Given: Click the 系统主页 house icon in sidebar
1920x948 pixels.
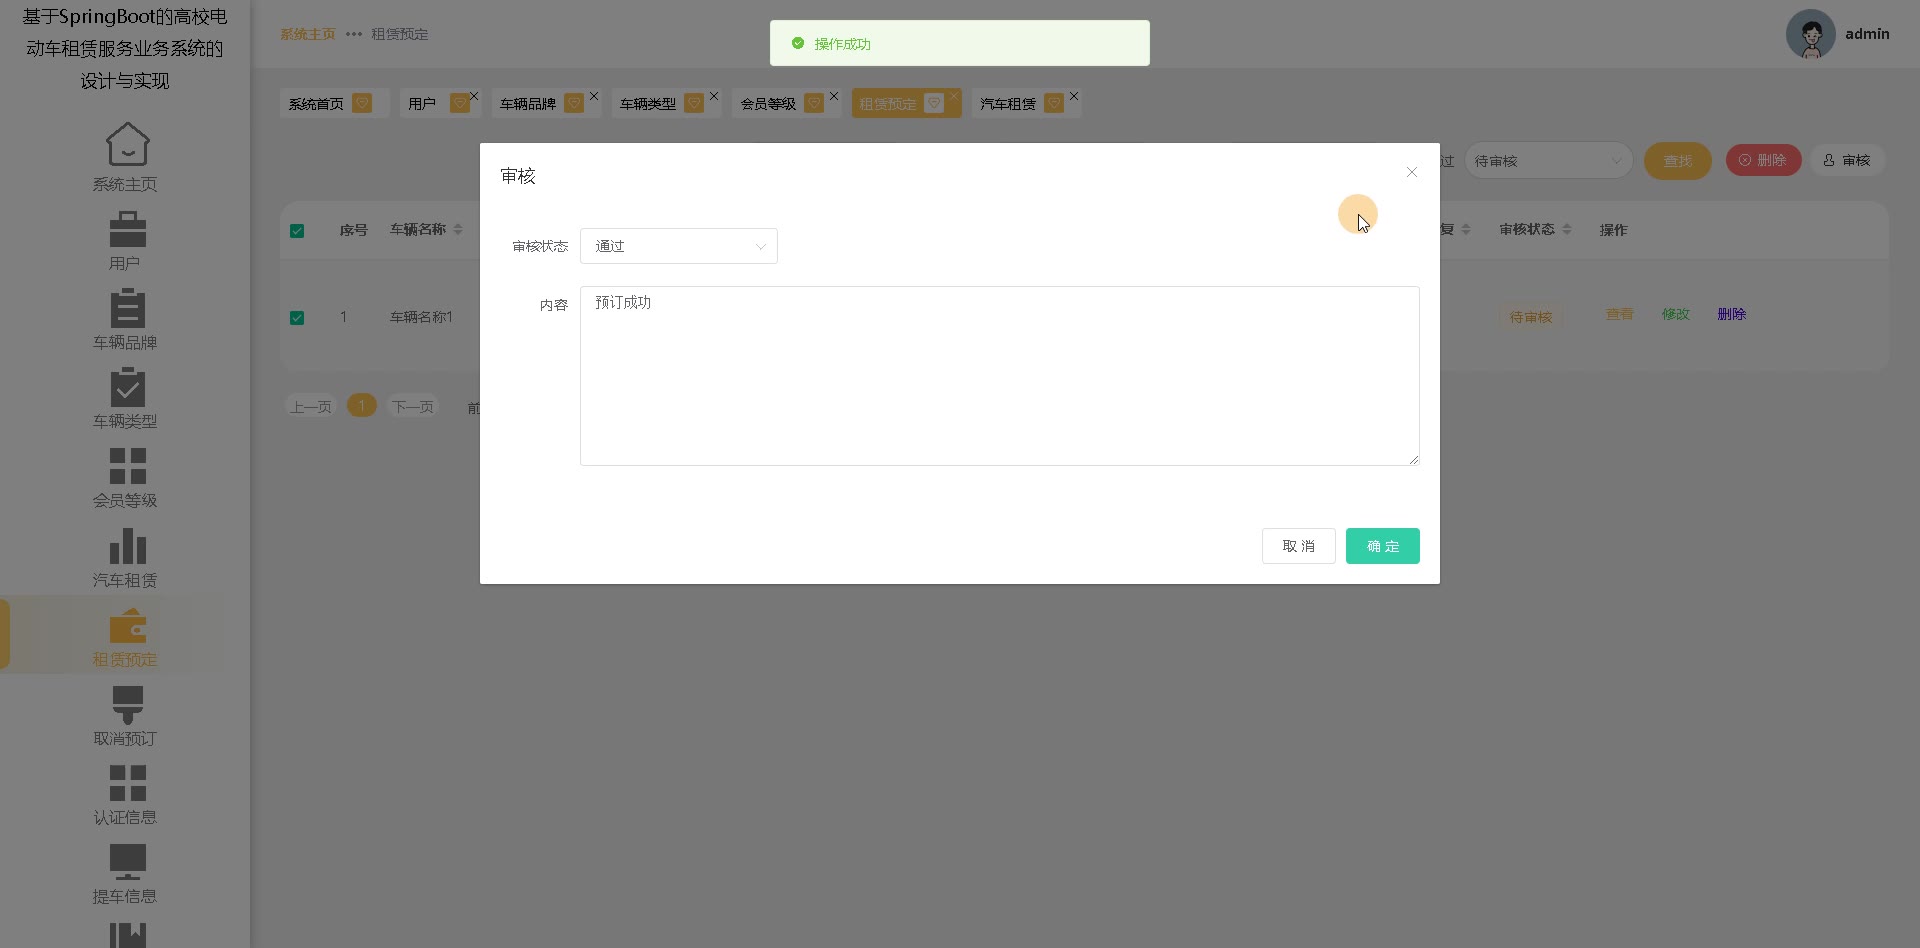Looking at the screenshot, I should (127, 144).
